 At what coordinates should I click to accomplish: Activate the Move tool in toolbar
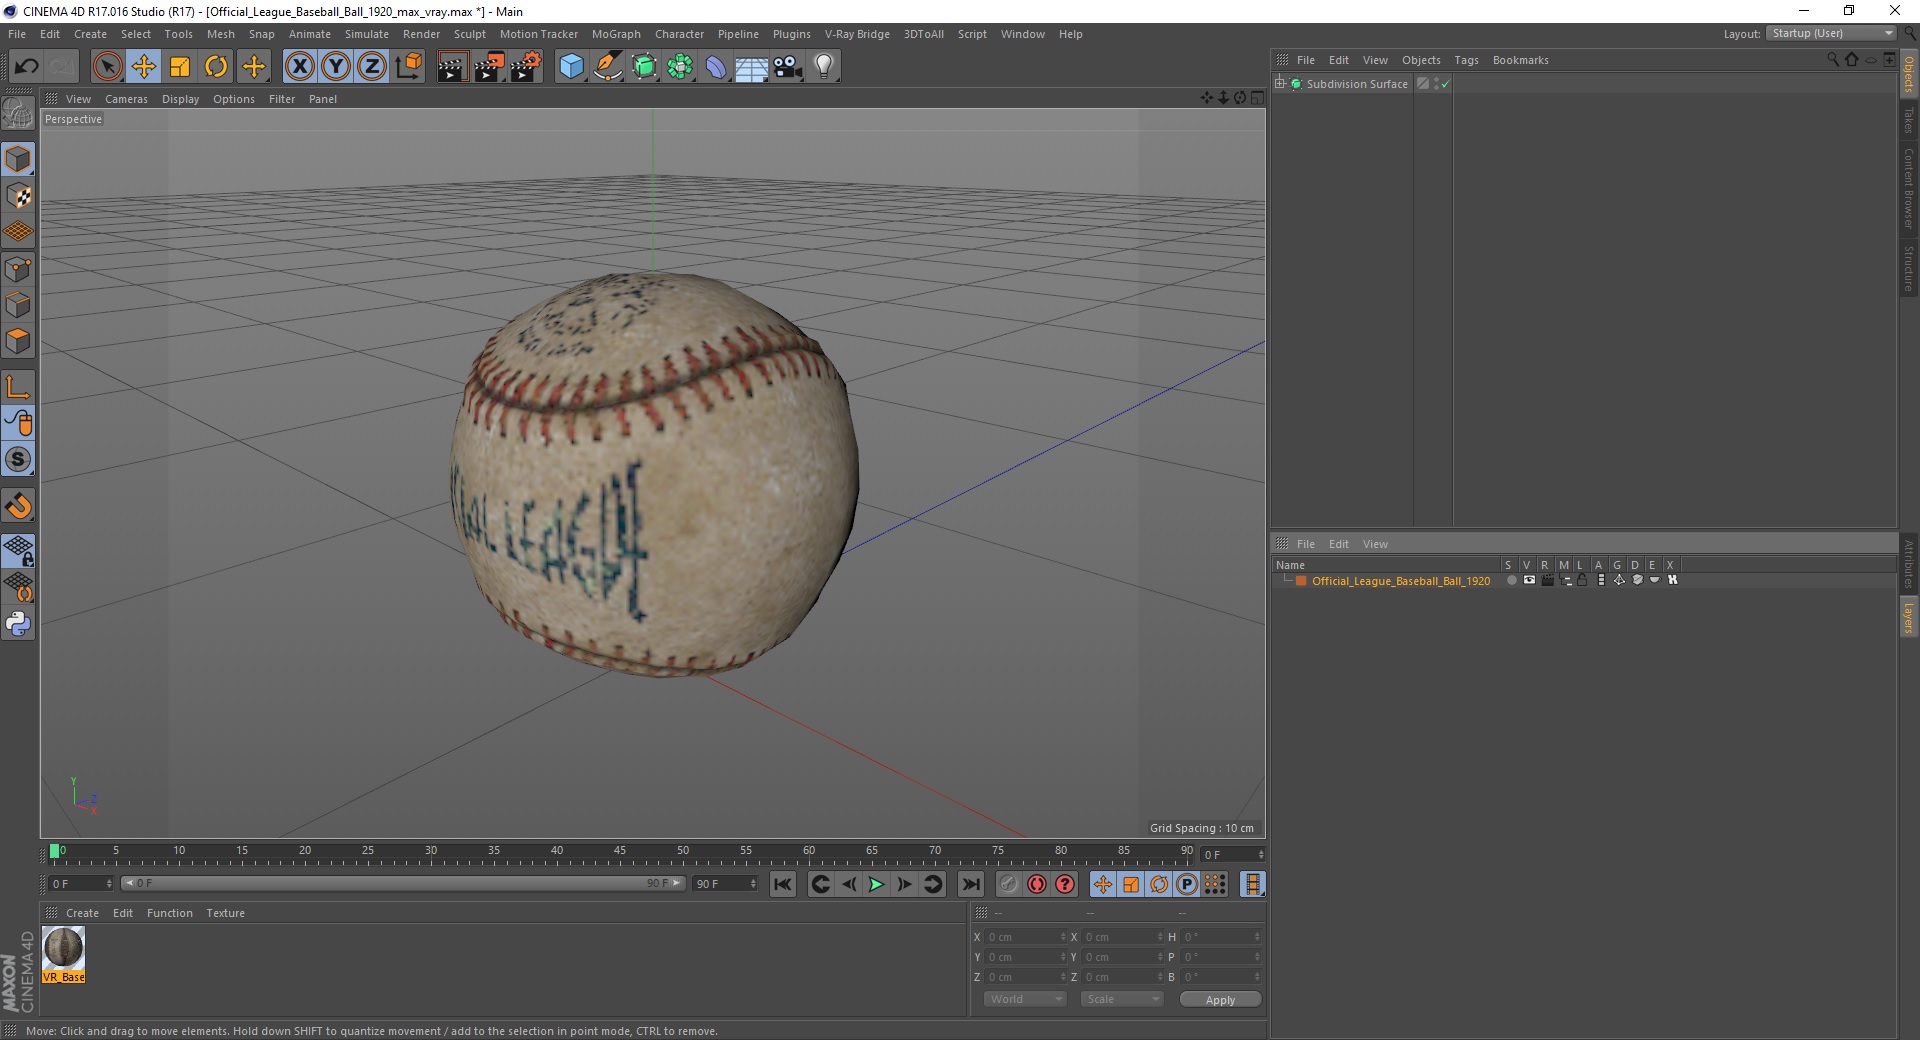tap(144, 67)
